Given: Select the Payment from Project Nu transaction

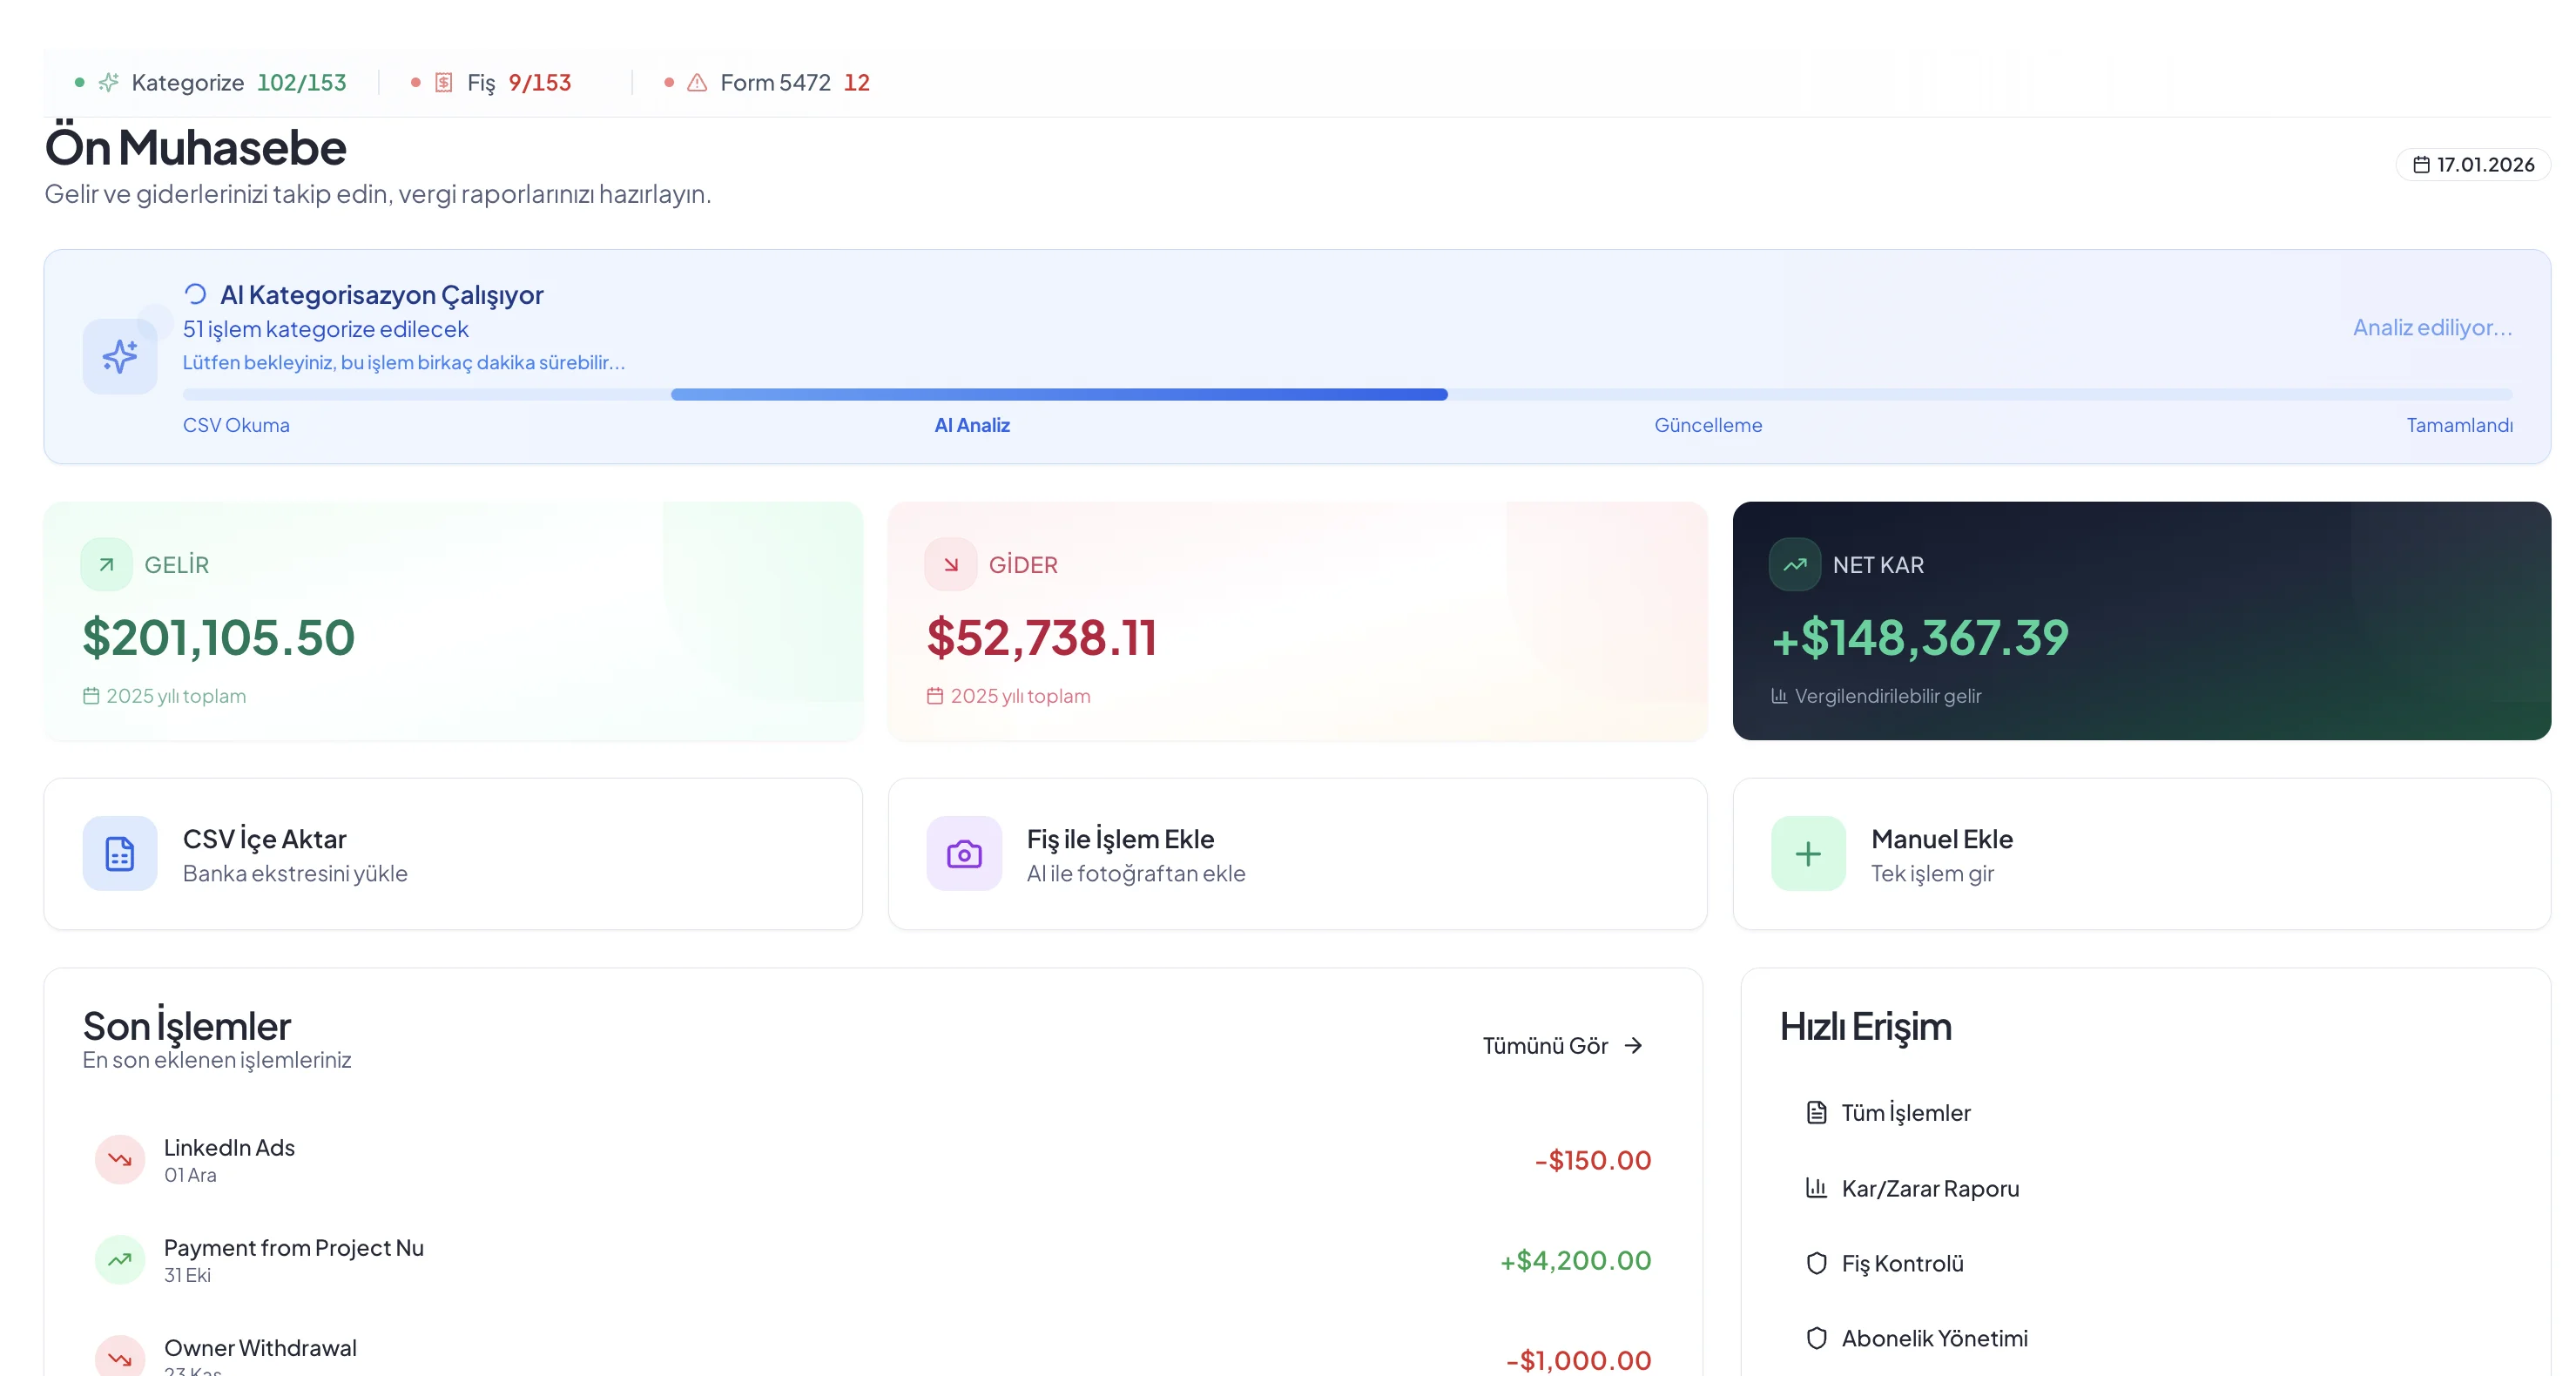Looking at the screenshot, I should (x=293, y=1248).
